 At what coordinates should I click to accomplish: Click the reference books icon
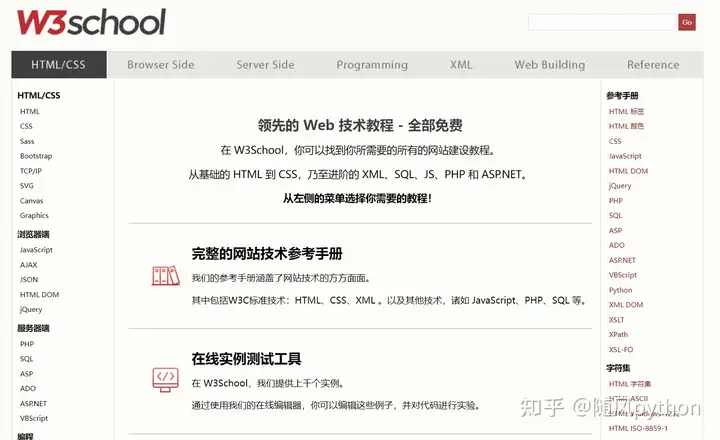(x=165, y=276)
